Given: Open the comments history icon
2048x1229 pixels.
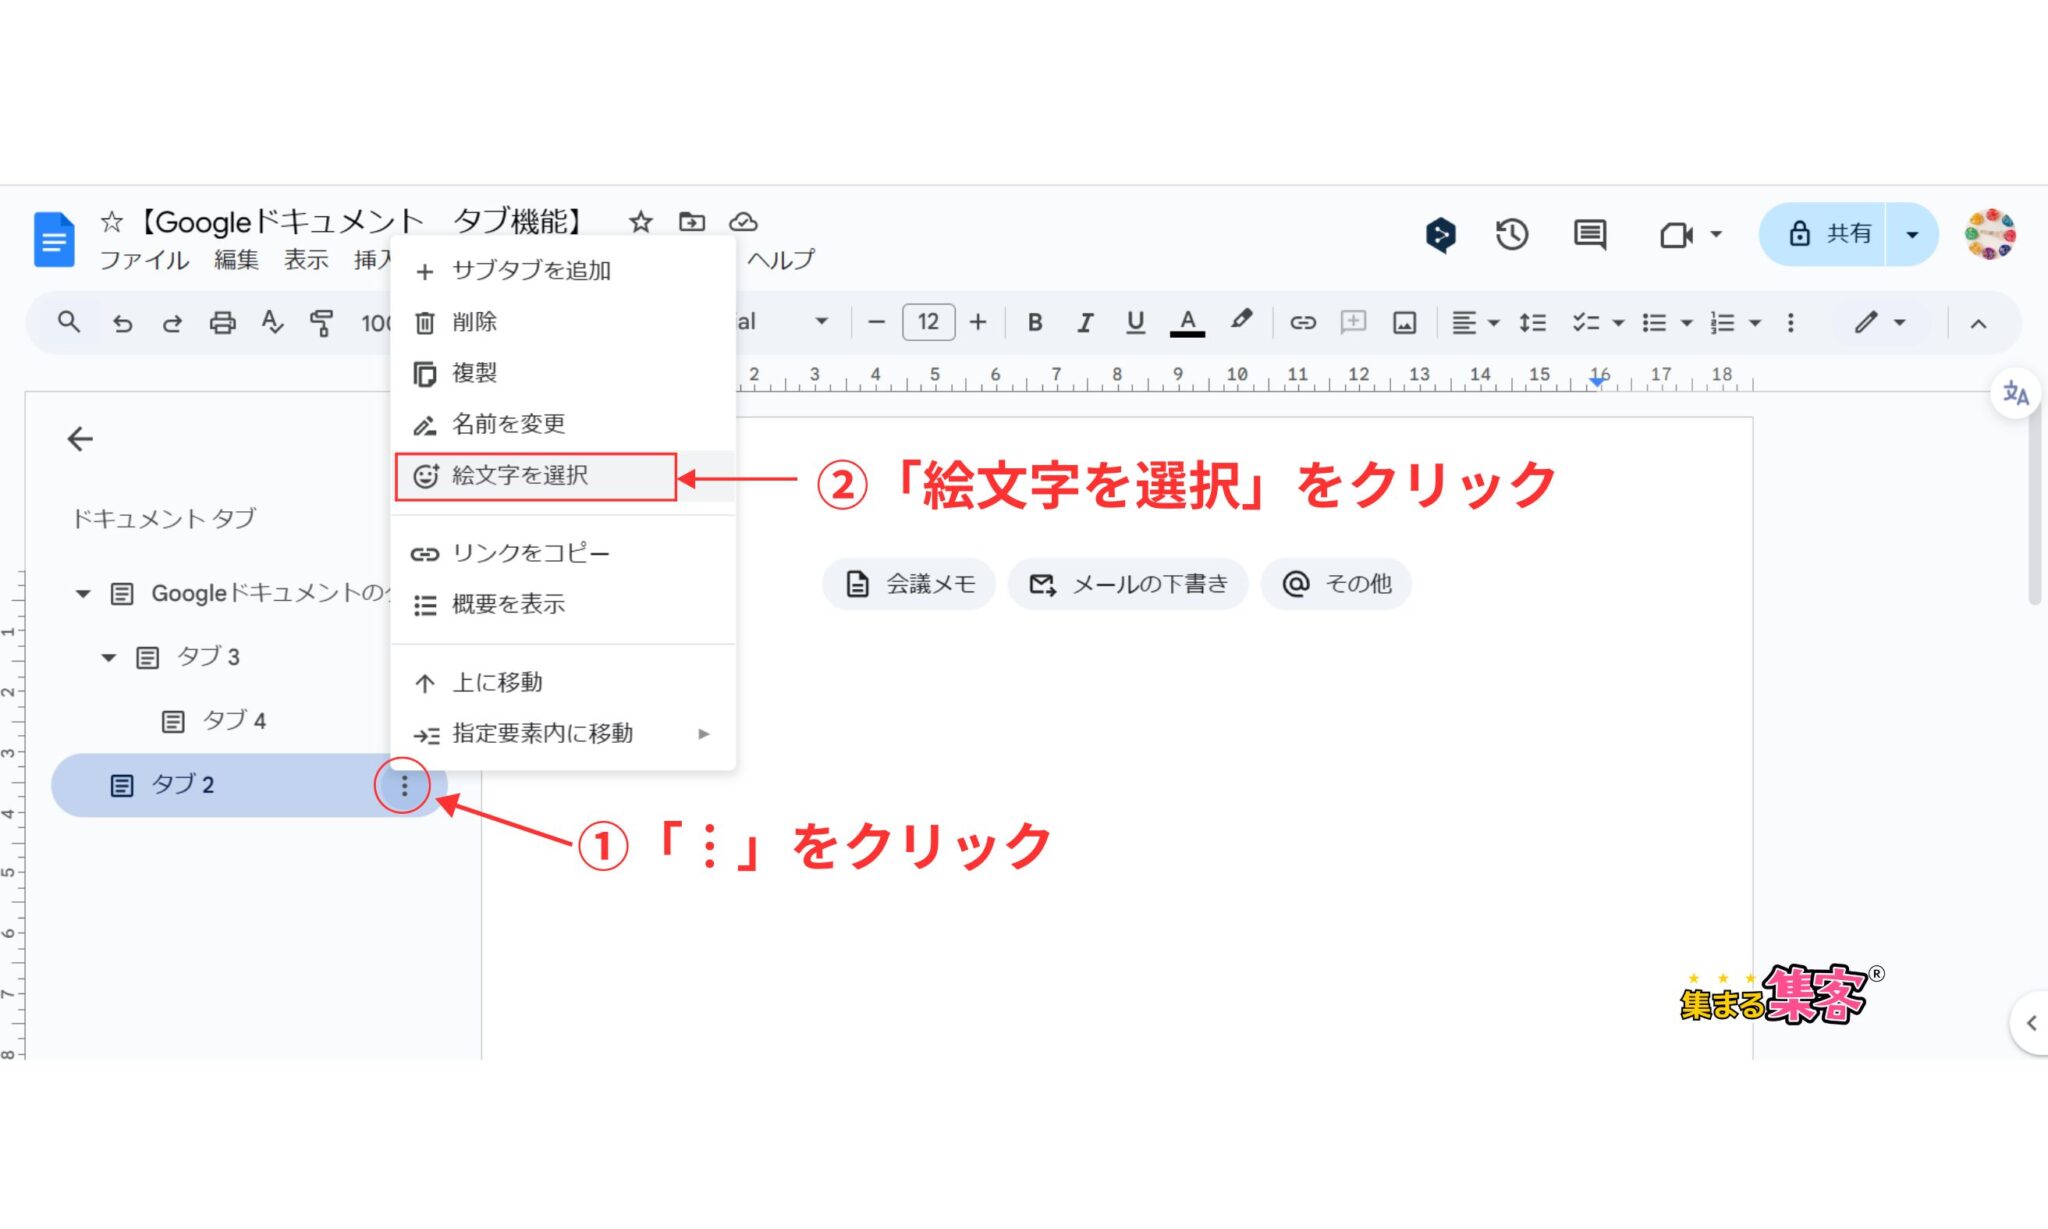Looking at the screenshot, I should point(1590,235).
